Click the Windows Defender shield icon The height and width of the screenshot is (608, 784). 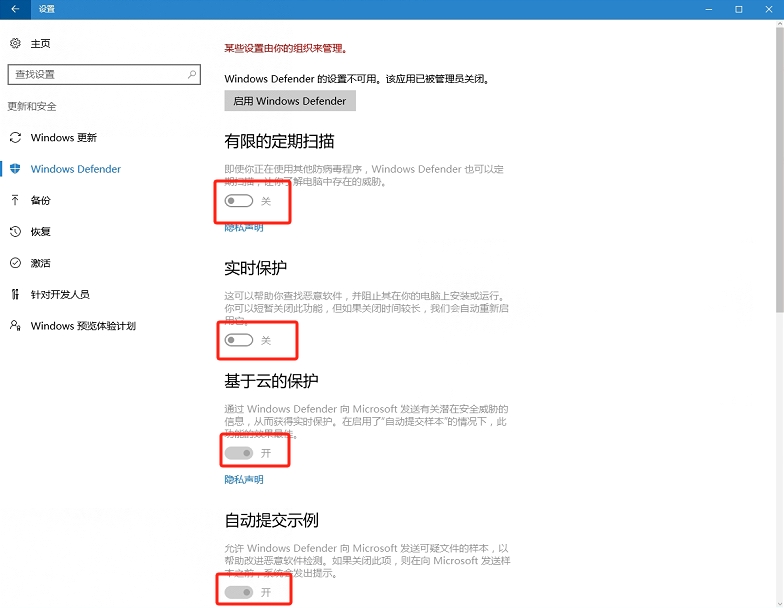pos(15,169)
